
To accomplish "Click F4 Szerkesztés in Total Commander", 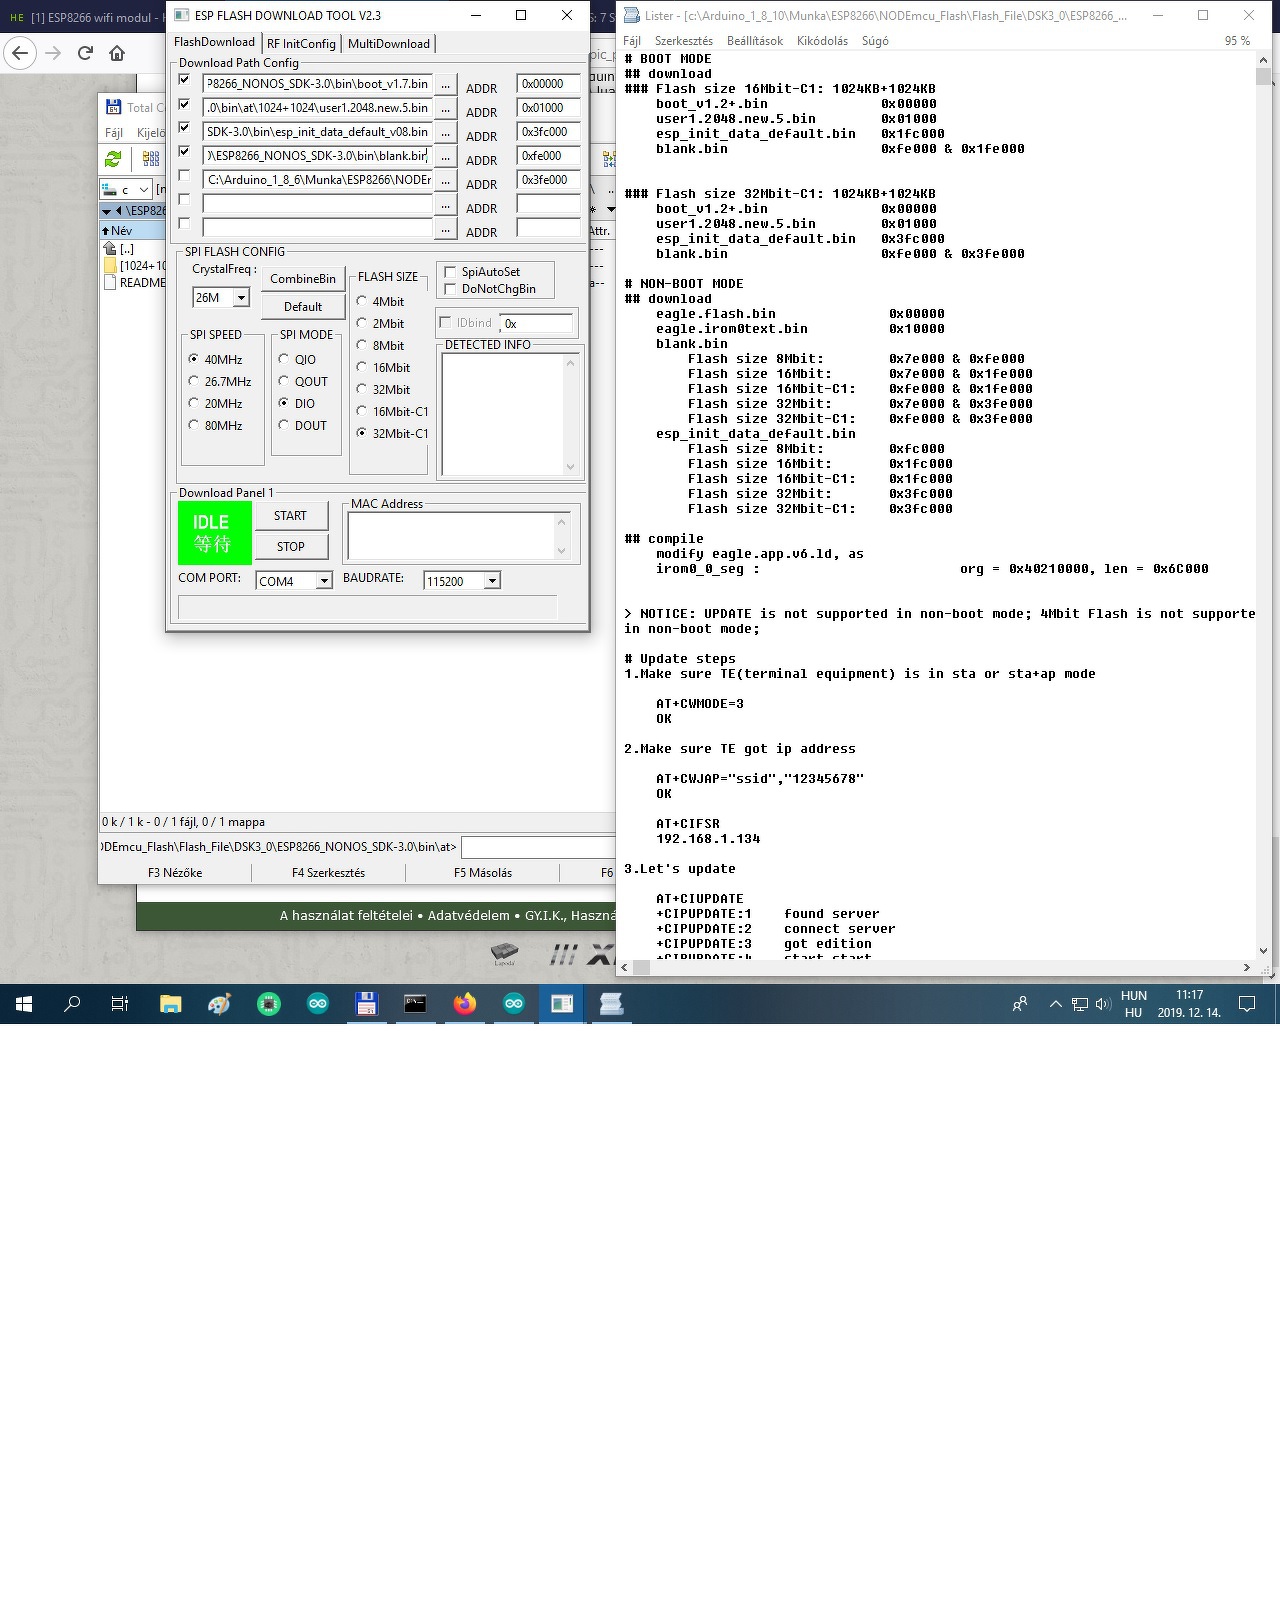I will 328,873.
